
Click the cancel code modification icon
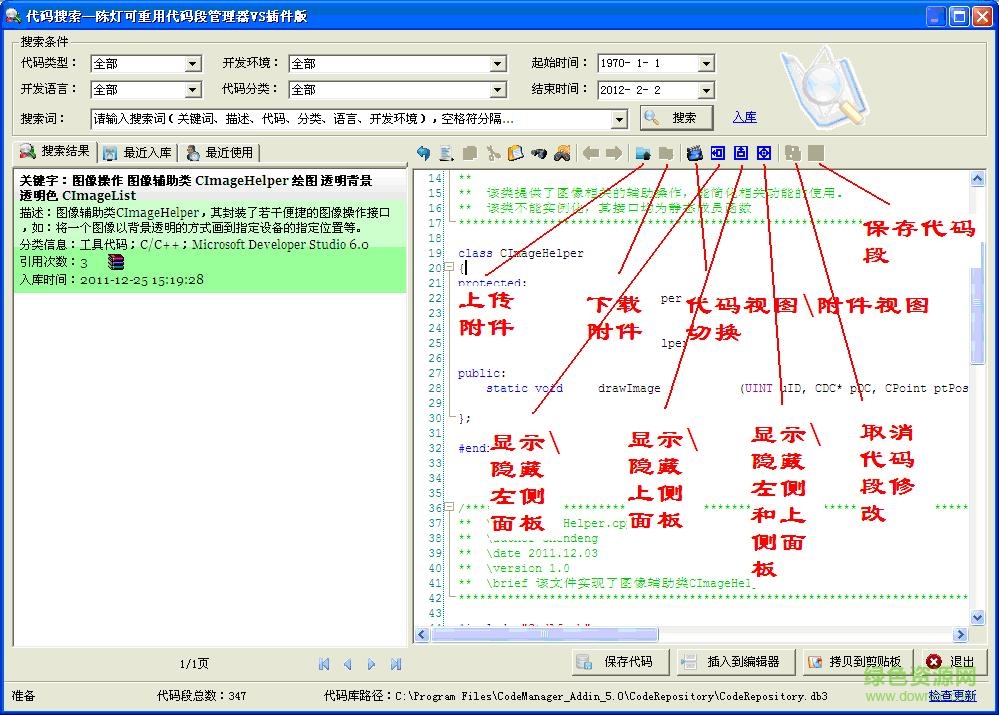(793, 153)
